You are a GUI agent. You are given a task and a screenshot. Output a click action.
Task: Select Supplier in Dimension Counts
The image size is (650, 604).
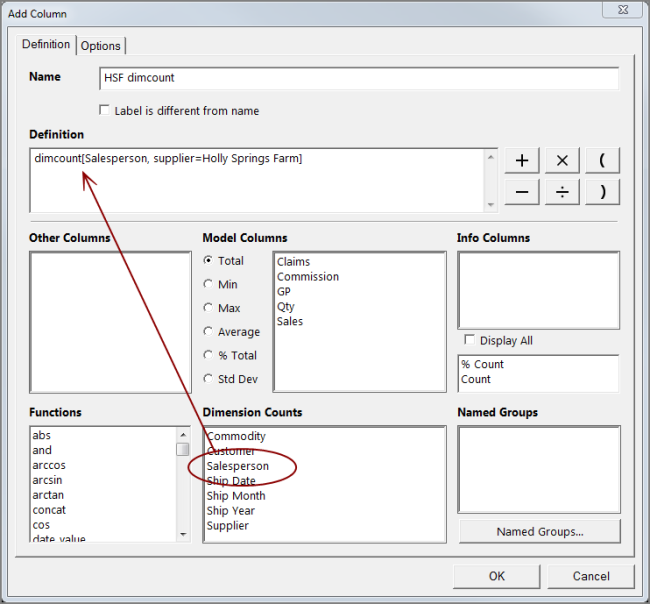coord(228,526)
